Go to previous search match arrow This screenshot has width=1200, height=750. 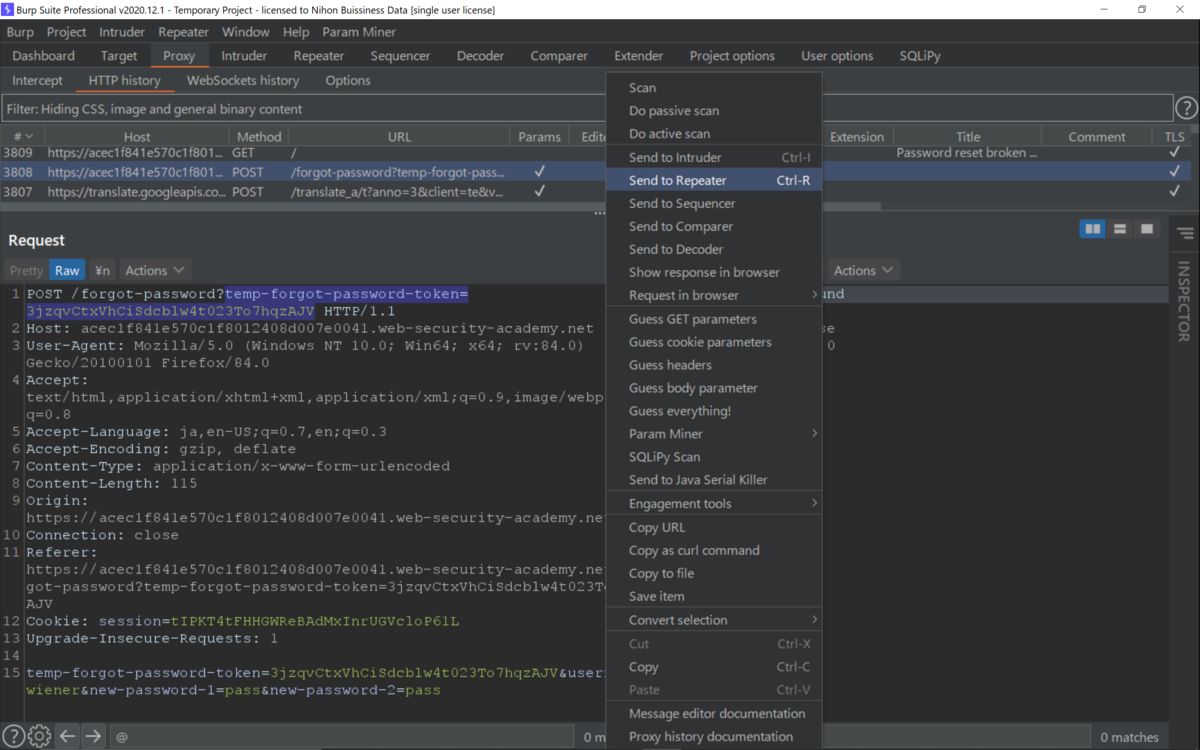[x=67, y=736]
